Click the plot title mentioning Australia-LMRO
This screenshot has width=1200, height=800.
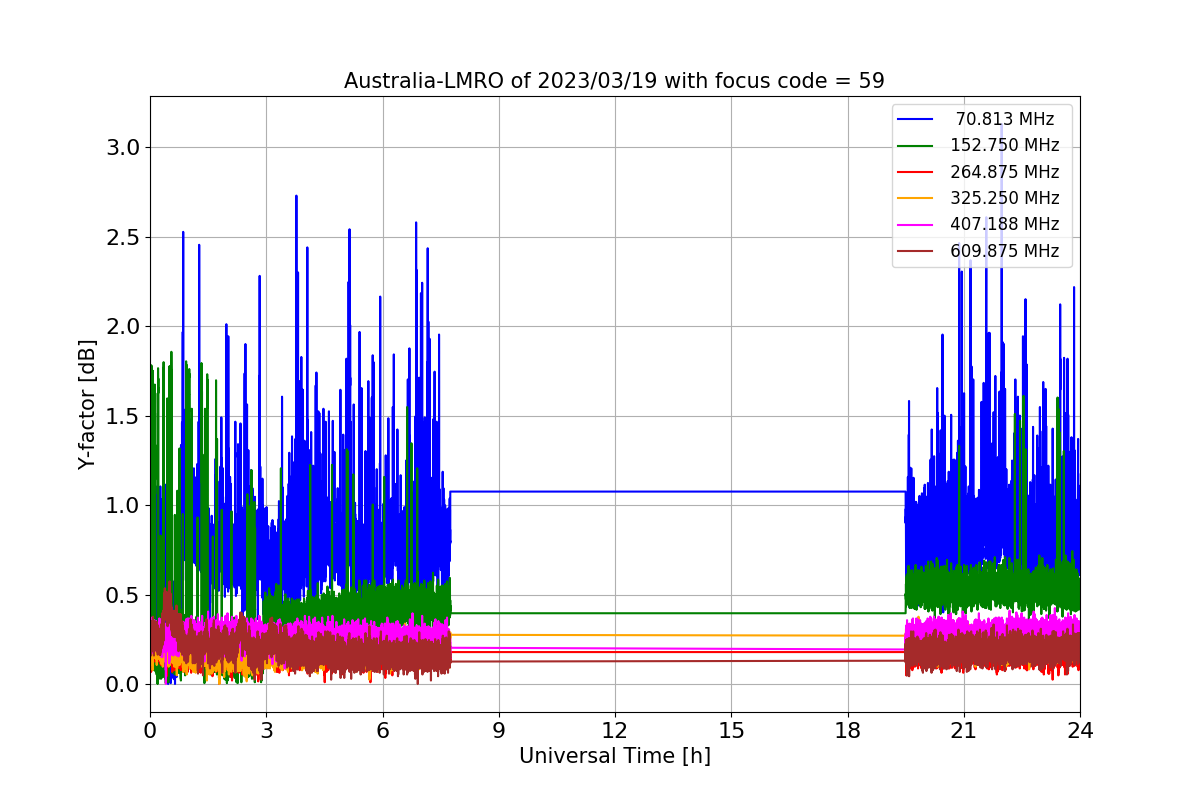614,81
